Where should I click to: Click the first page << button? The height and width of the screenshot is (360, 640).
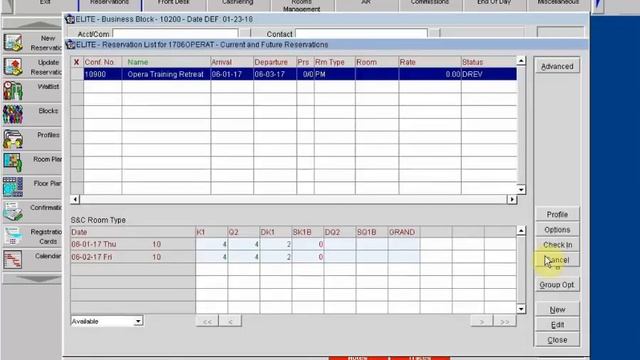(x=207, y=321)
